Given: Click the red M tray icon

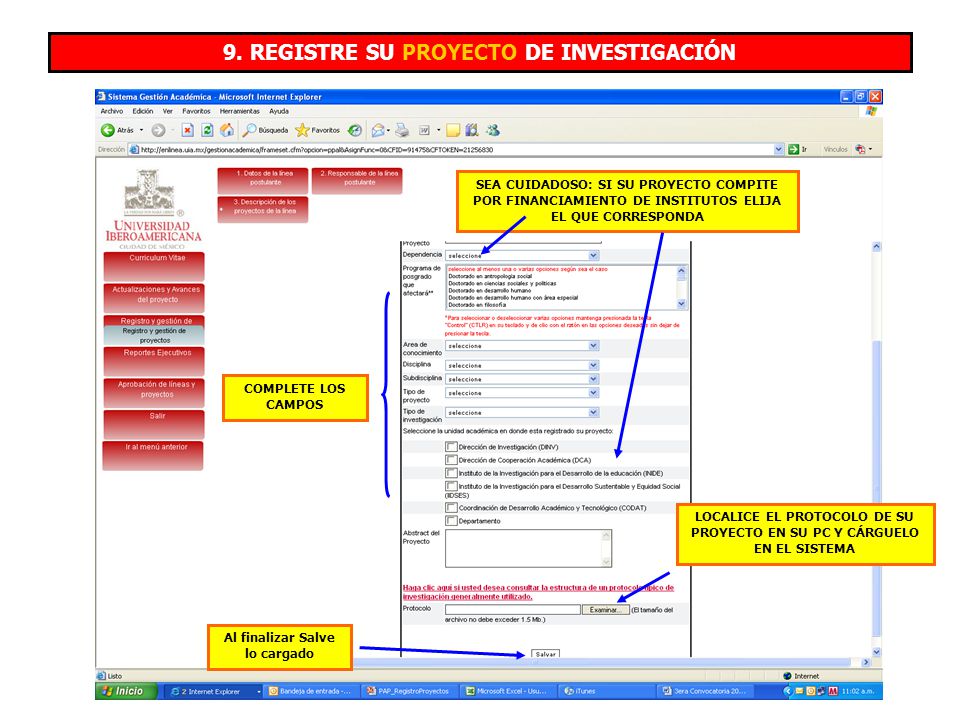Looking at the screenshot, I should [833, 691].
